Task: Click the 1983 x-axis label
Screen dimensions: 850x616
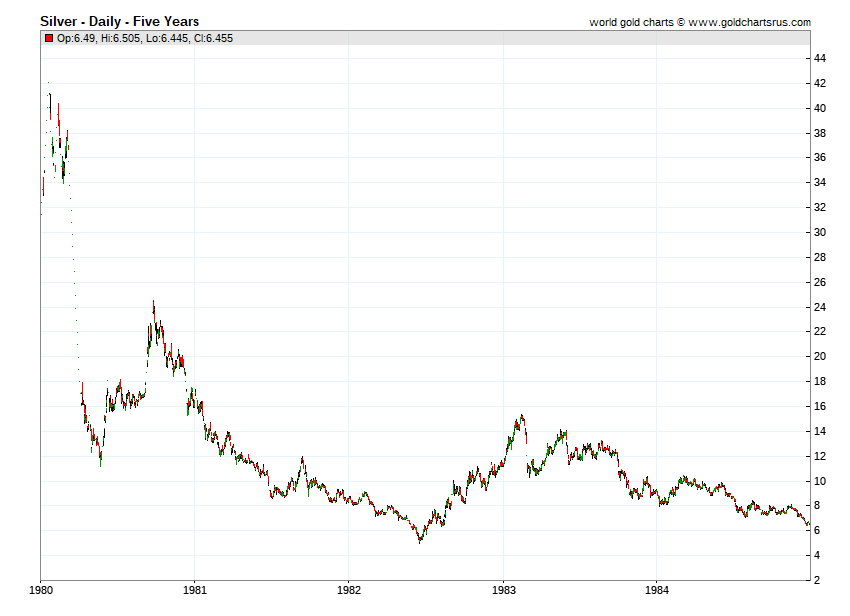Action: click(x=504, y=590)
